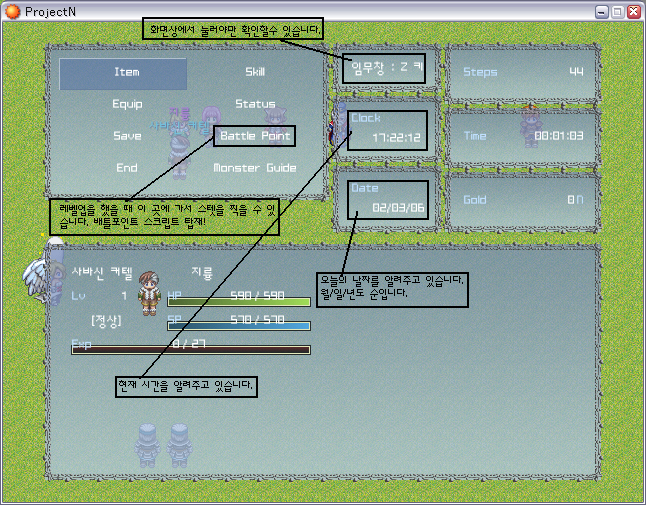This screenshot has width=646, height=505.
Task: Click the brown-haired character sprite
Action: 151,295
